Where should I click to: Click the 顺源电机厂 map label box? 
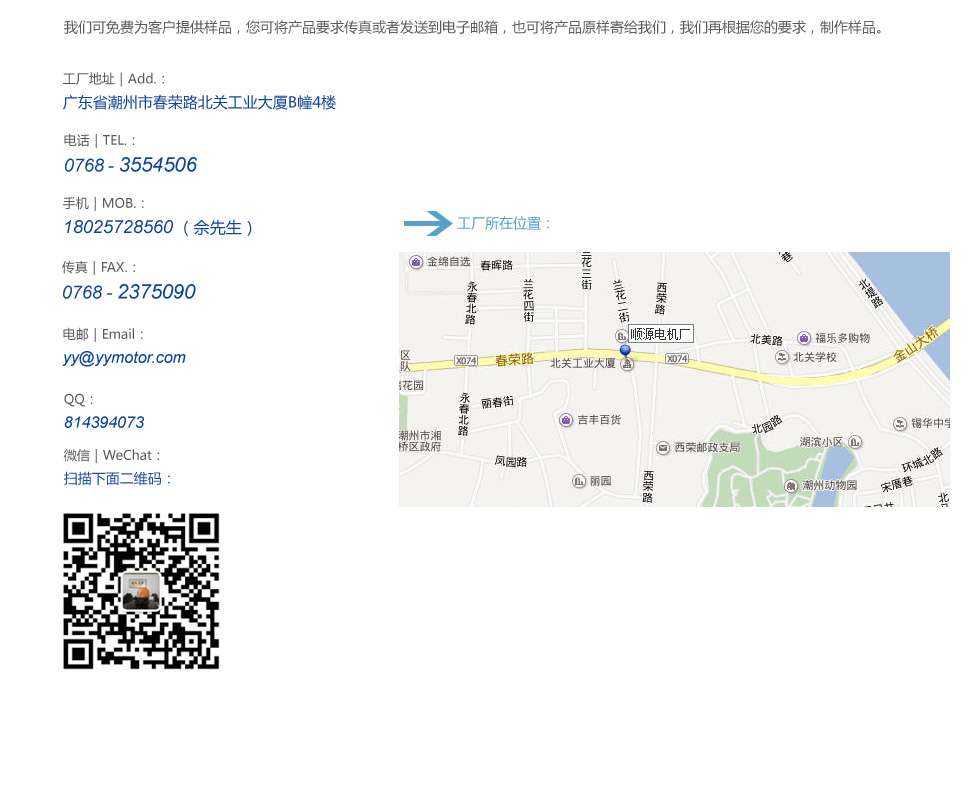pos(661,334)
